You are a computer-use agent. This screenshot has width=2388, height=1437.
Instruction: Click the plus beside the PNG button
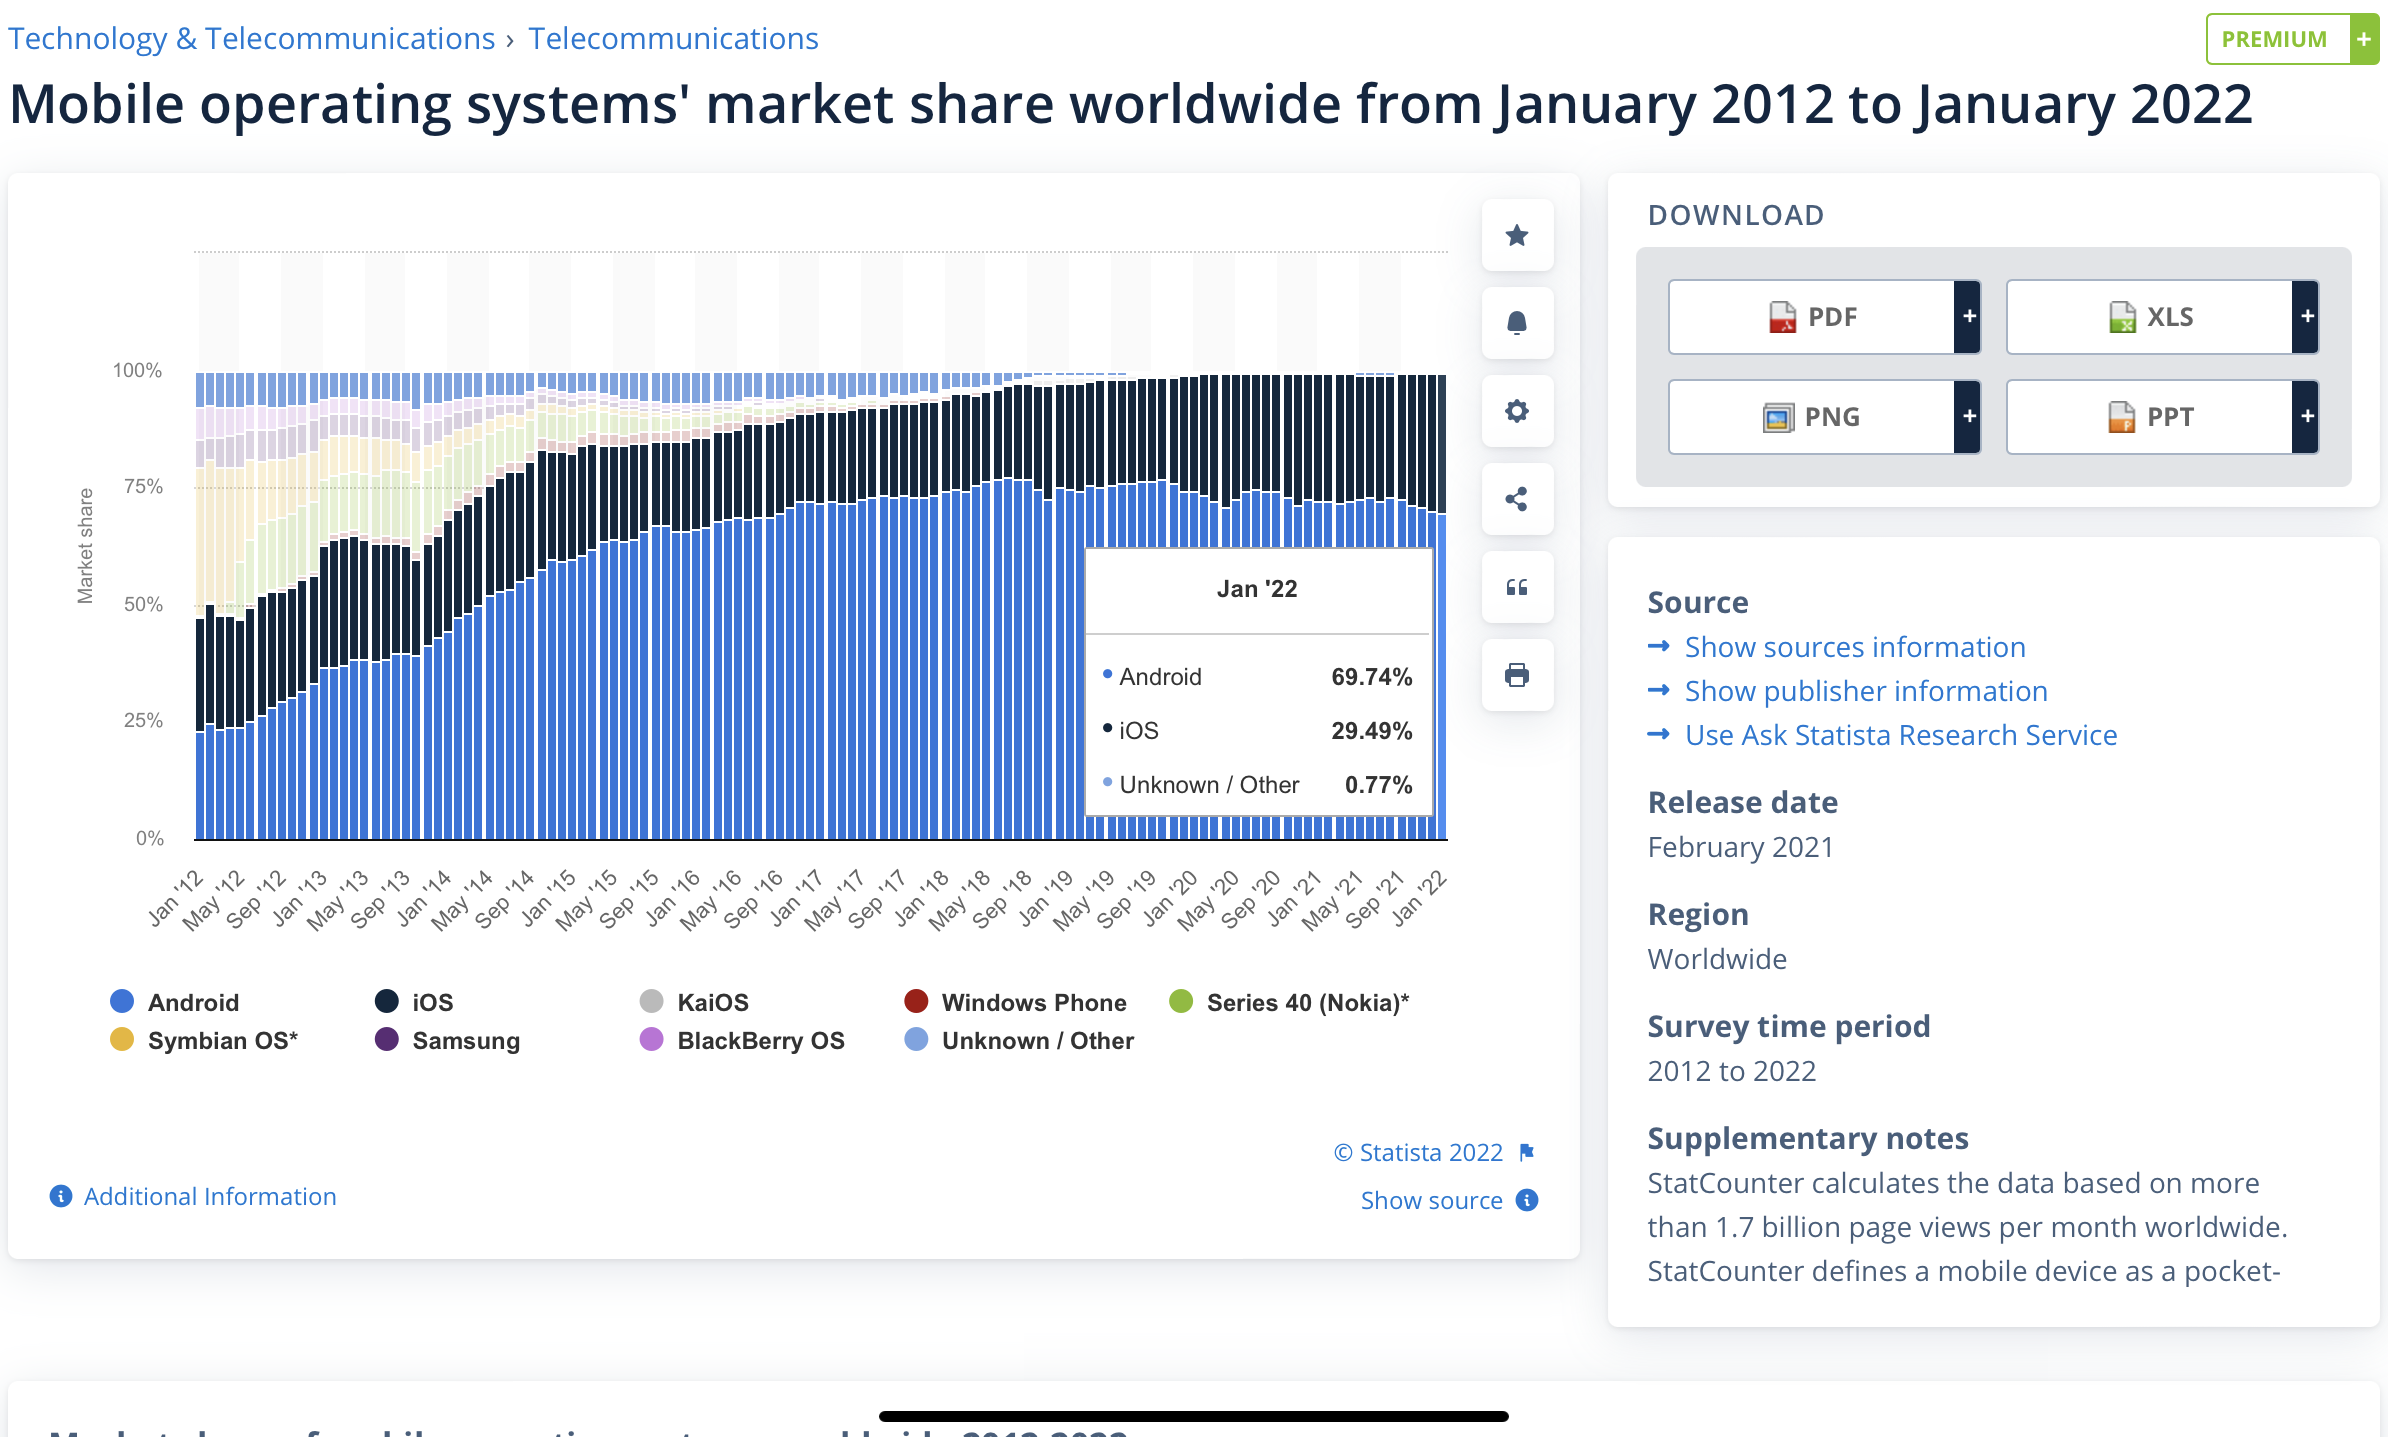(1968, 417)
